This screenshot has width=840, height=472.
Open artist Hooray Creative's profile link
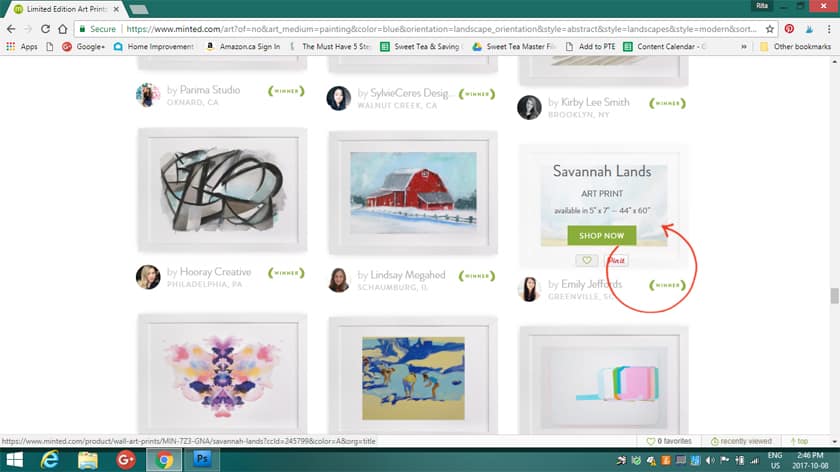click(215, 272)
